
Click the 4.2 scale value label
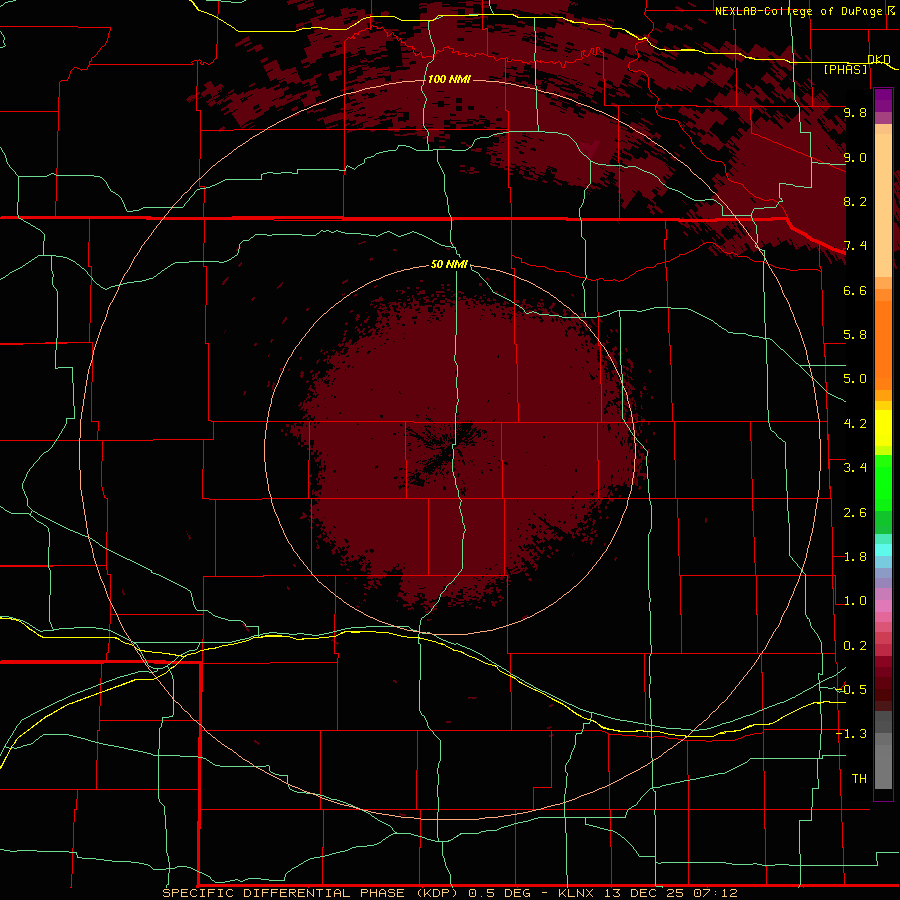pos(855,424)
